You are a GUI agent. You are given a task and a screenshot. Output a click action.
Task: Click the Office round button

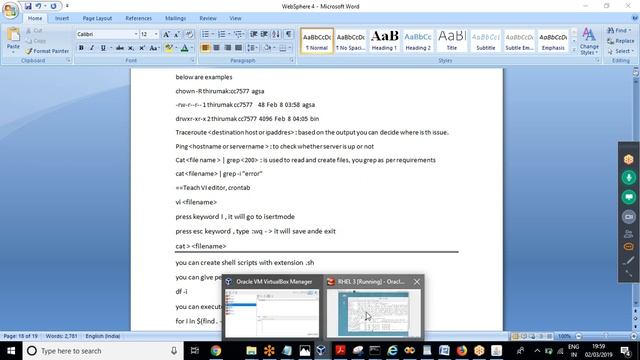(10, 10)
